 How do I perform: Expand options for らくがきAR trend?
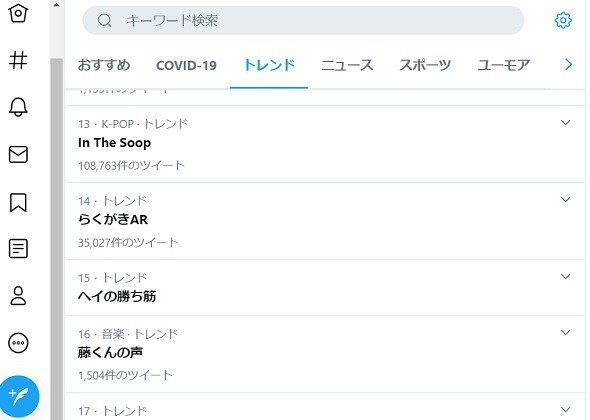tap(565, 199)
